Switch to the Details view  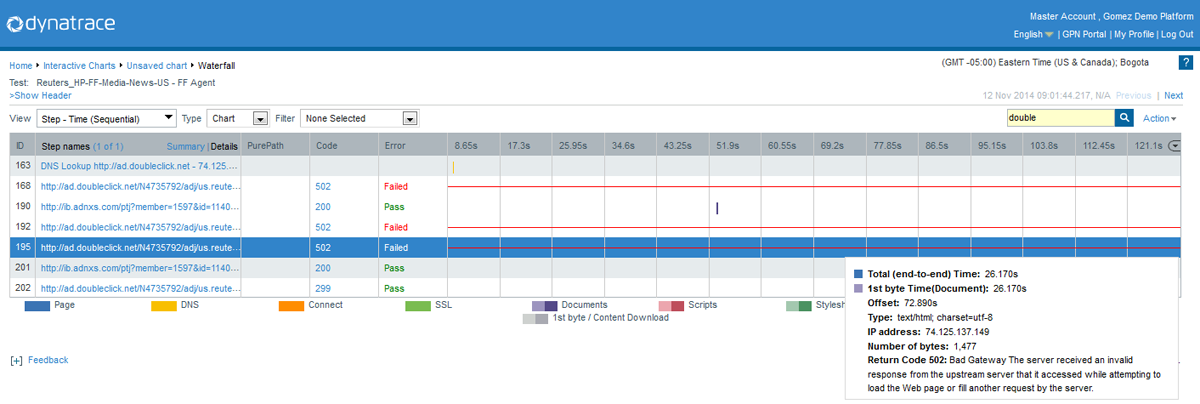[x=224, y=146]
